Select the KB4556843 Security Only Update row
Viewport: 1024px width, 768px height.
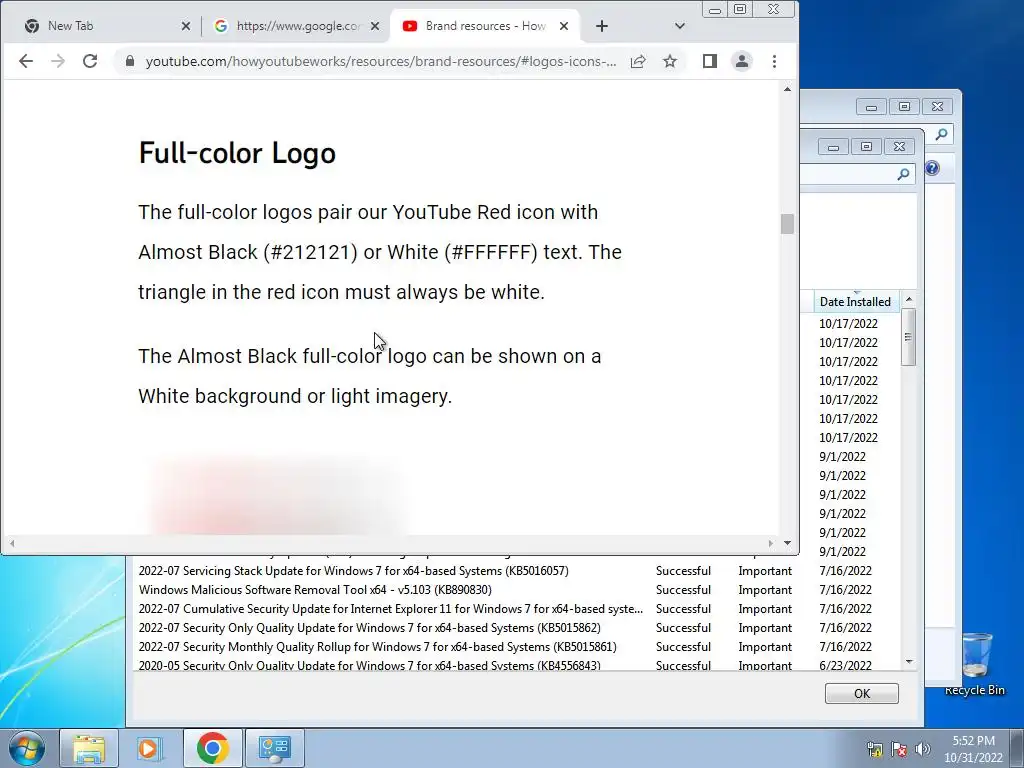517,665
